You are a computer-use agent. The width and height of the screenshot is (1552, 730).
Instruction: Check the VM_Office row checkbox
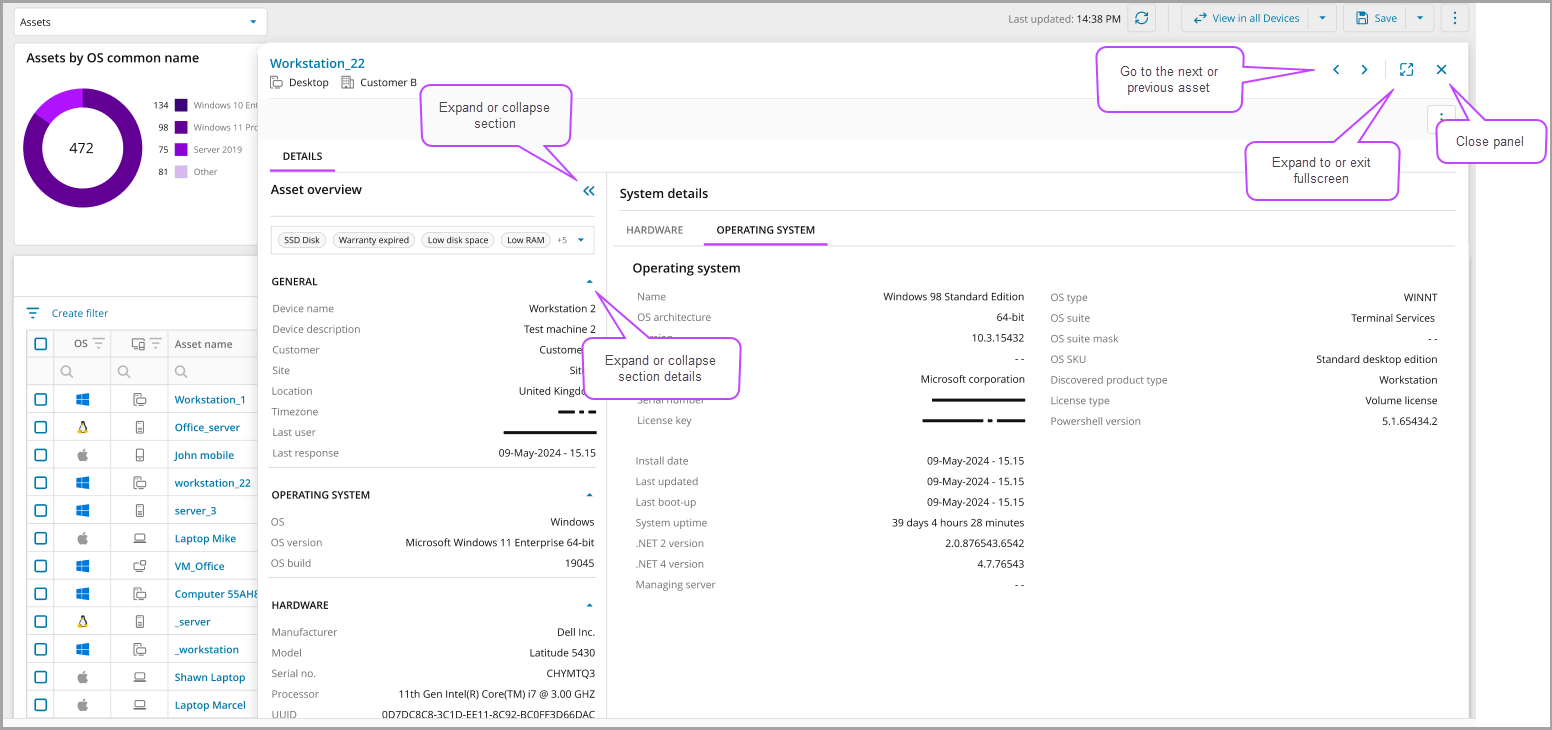(x=40, y=566)
